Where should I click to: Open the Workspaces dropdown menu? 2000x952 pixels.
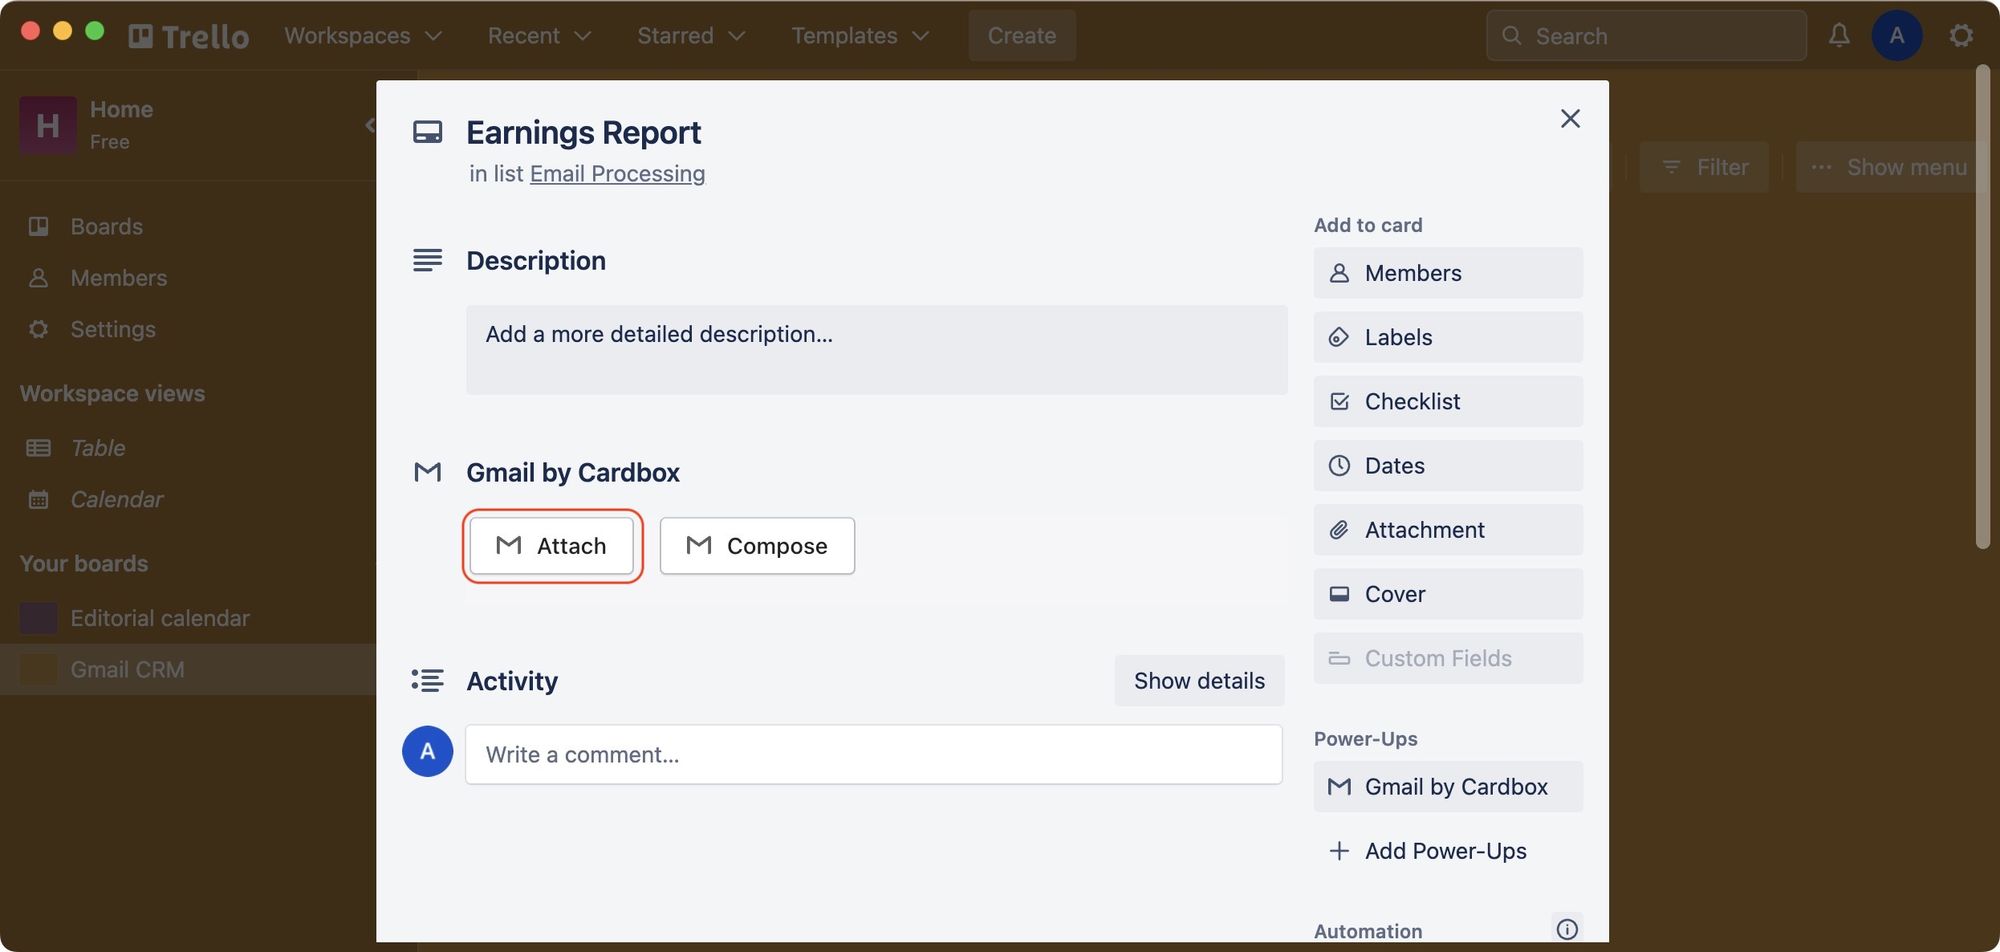(x=362, y=35)
